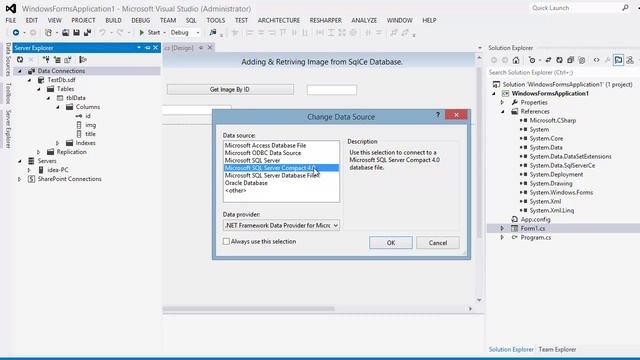Image resolution: width=640 pixels, height=360 pixels.
Task: Click the Navigate Backward toolbar icon
Action: click(16, 32)
